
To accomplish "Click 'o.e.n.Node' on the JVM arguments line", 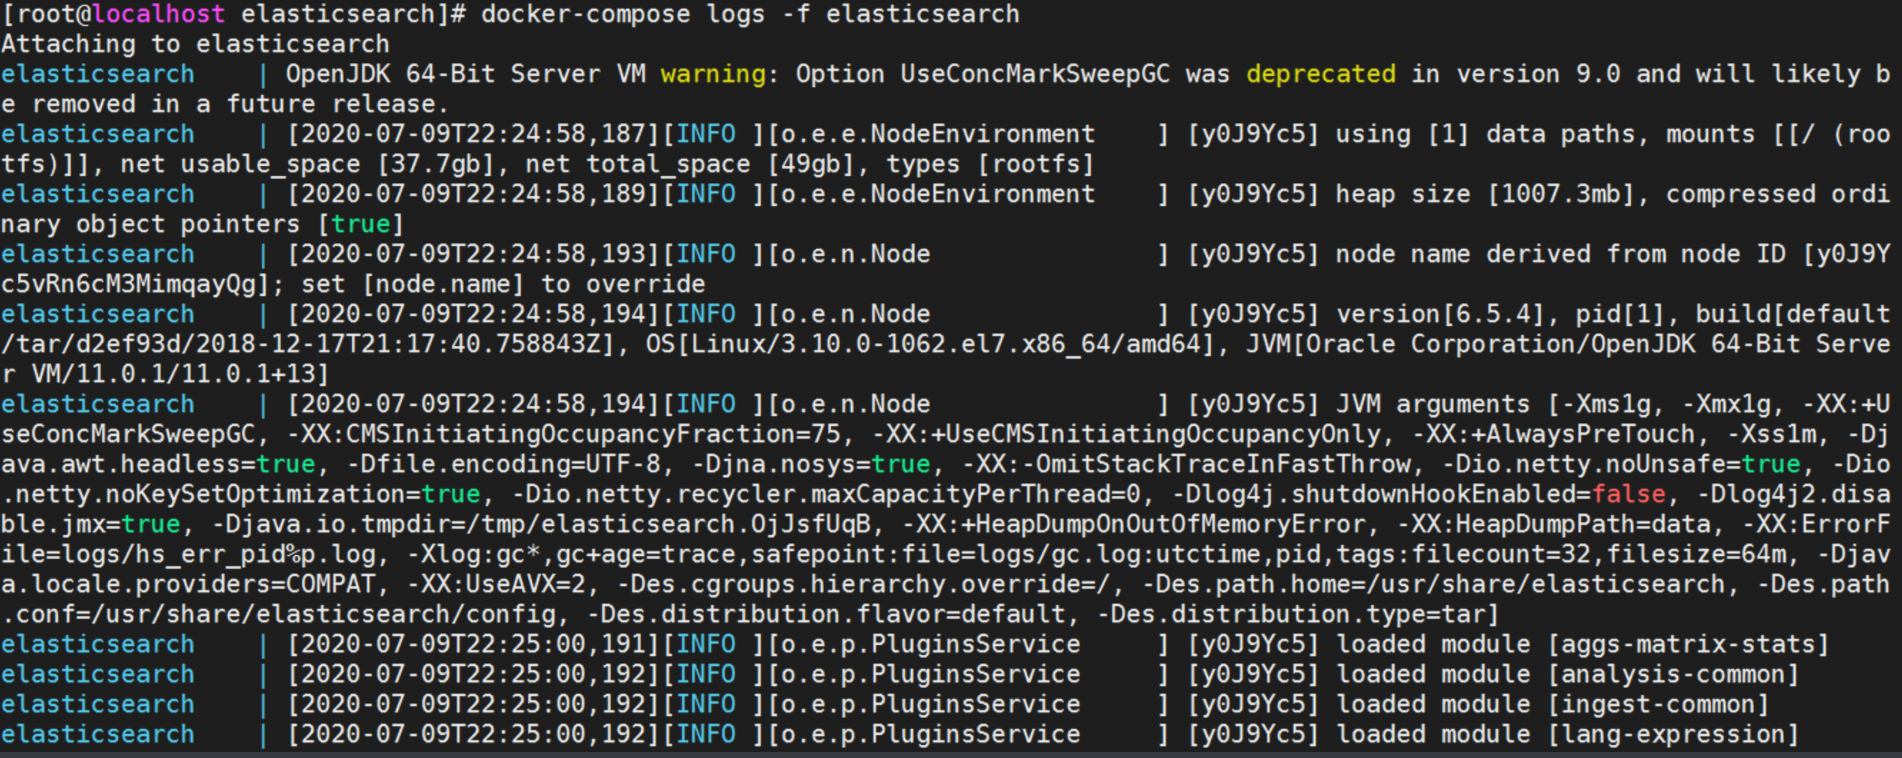I will pyautogui.click(x=856, y=404).
